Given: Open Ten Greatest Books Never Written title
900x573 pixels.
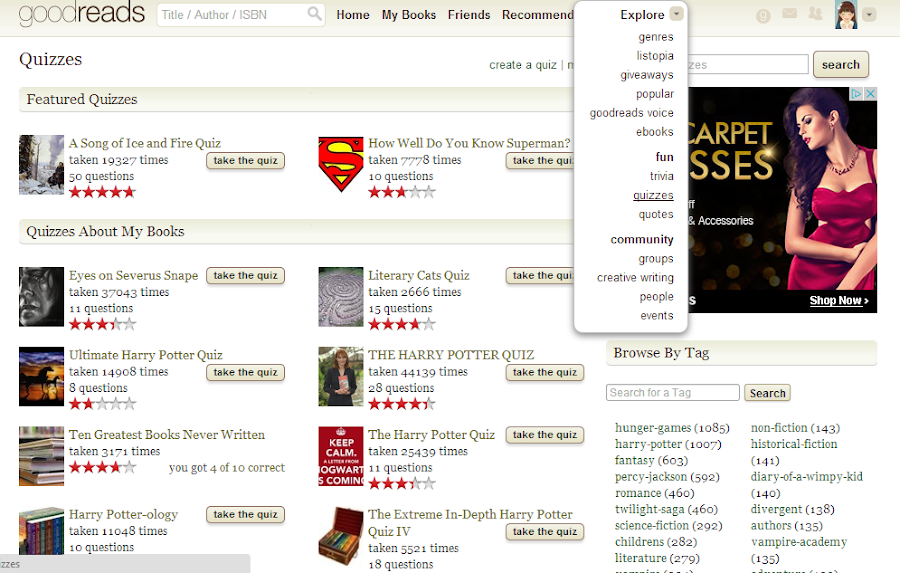Looking at the screenshot, I should 167,435.
